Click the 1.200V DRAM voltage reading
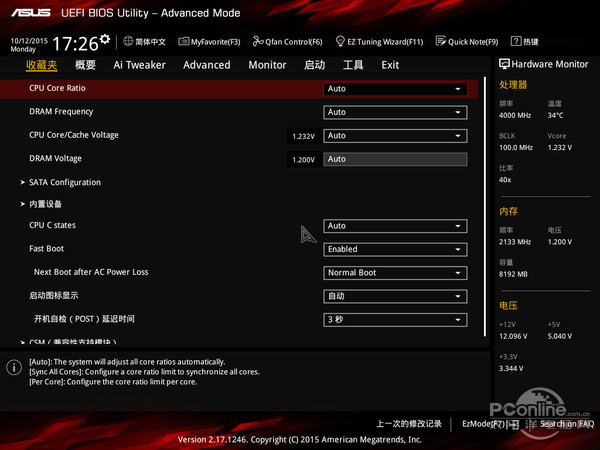Viewport: 600px width, 450px height. click(x=303, y=160)
